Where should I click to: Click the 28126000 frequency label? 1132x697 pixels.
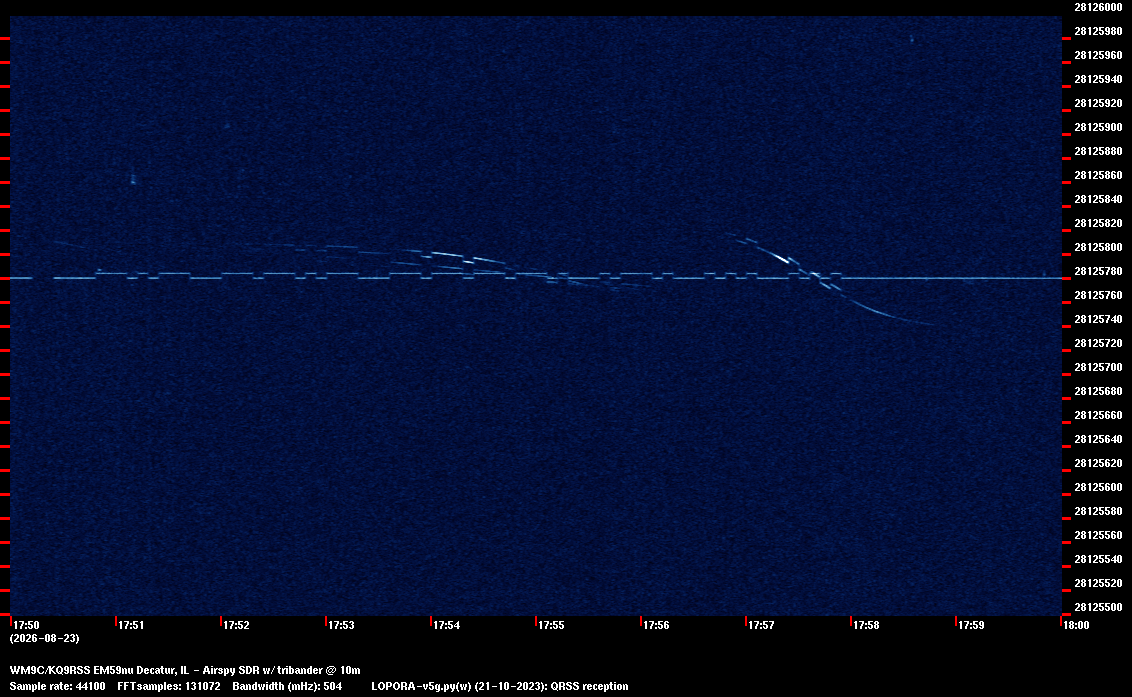(x=1098, y=7)
